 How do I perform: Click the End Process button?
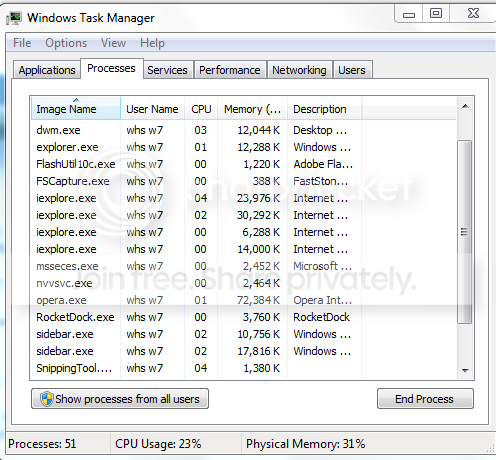pos(425,399)
